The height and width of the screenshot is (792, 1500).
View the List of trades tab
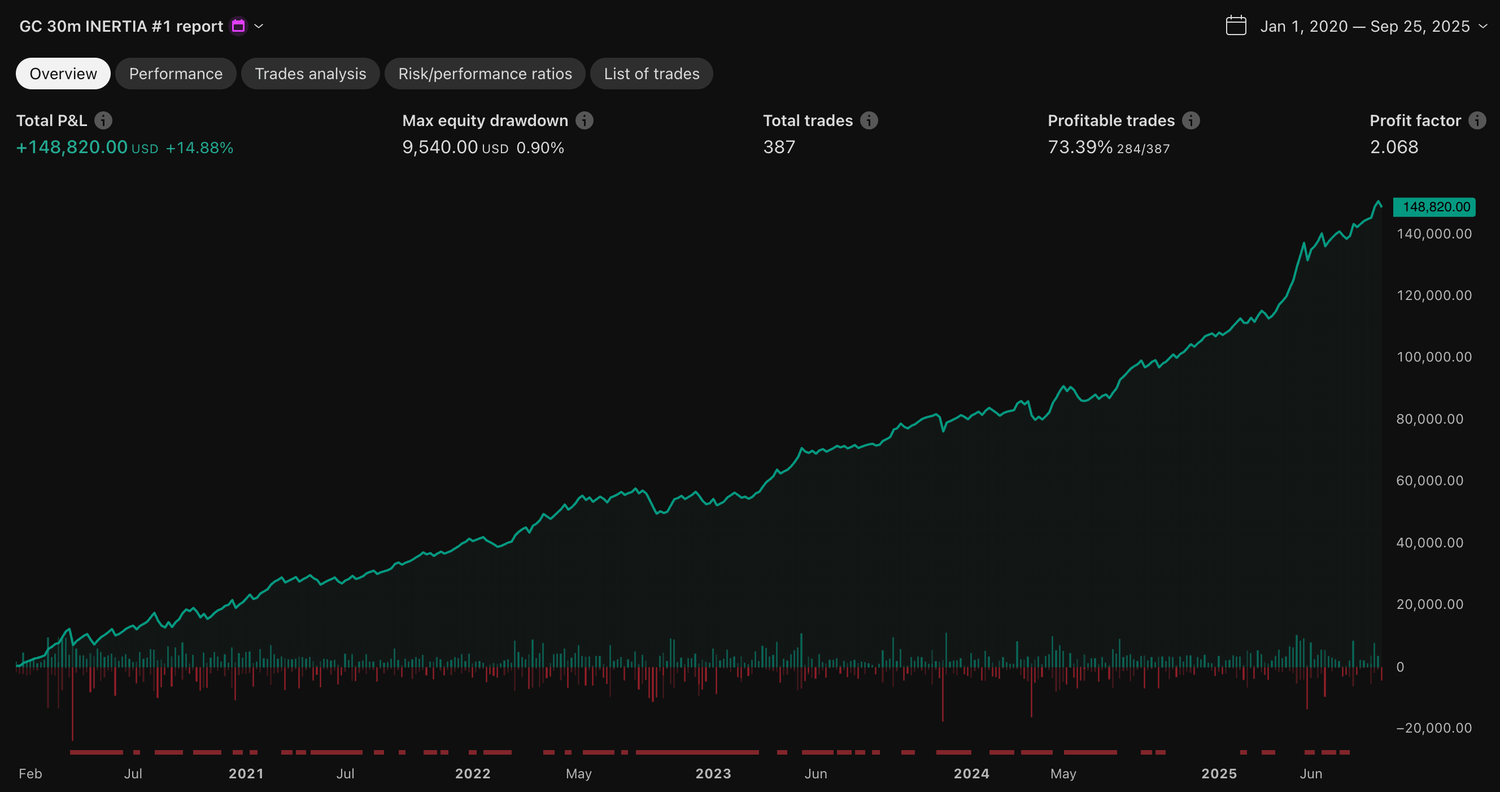tap(651, 74)
